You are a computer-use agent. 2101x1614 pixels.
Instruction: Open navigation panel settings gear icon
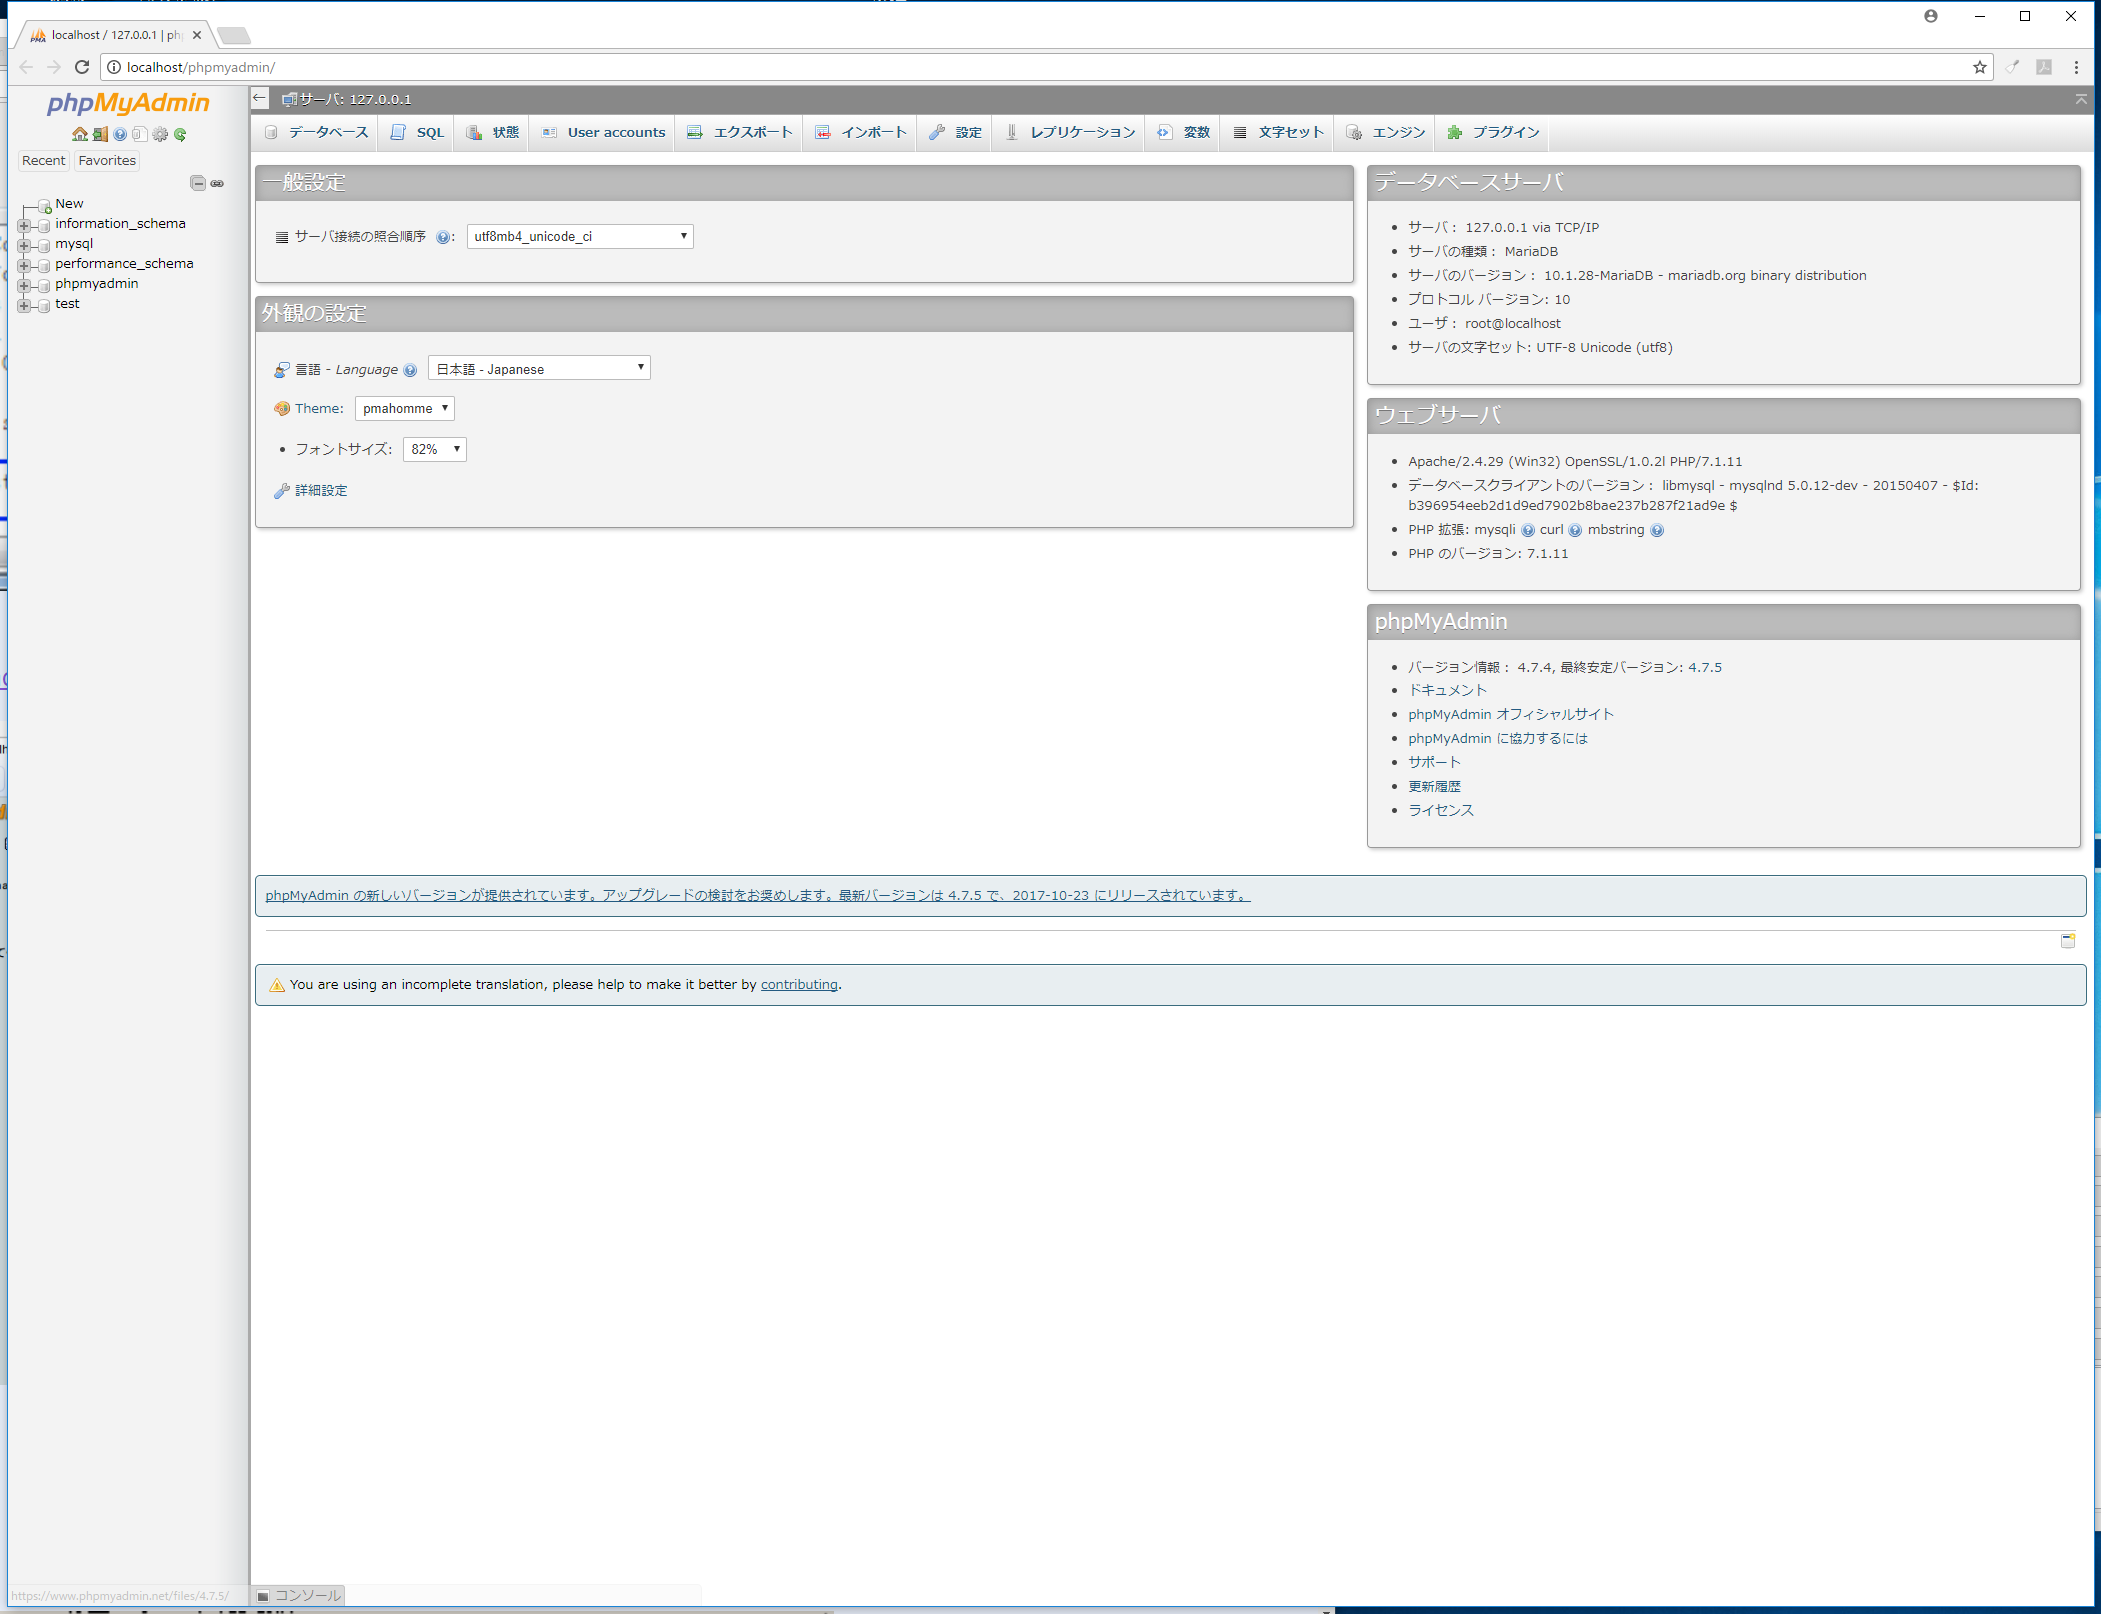160,134
